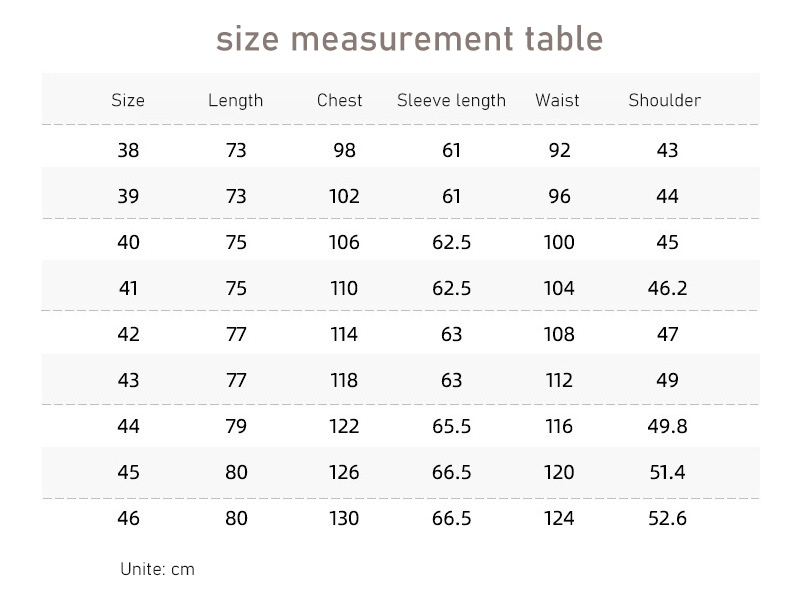Select size 38 in the Size column

128,150
